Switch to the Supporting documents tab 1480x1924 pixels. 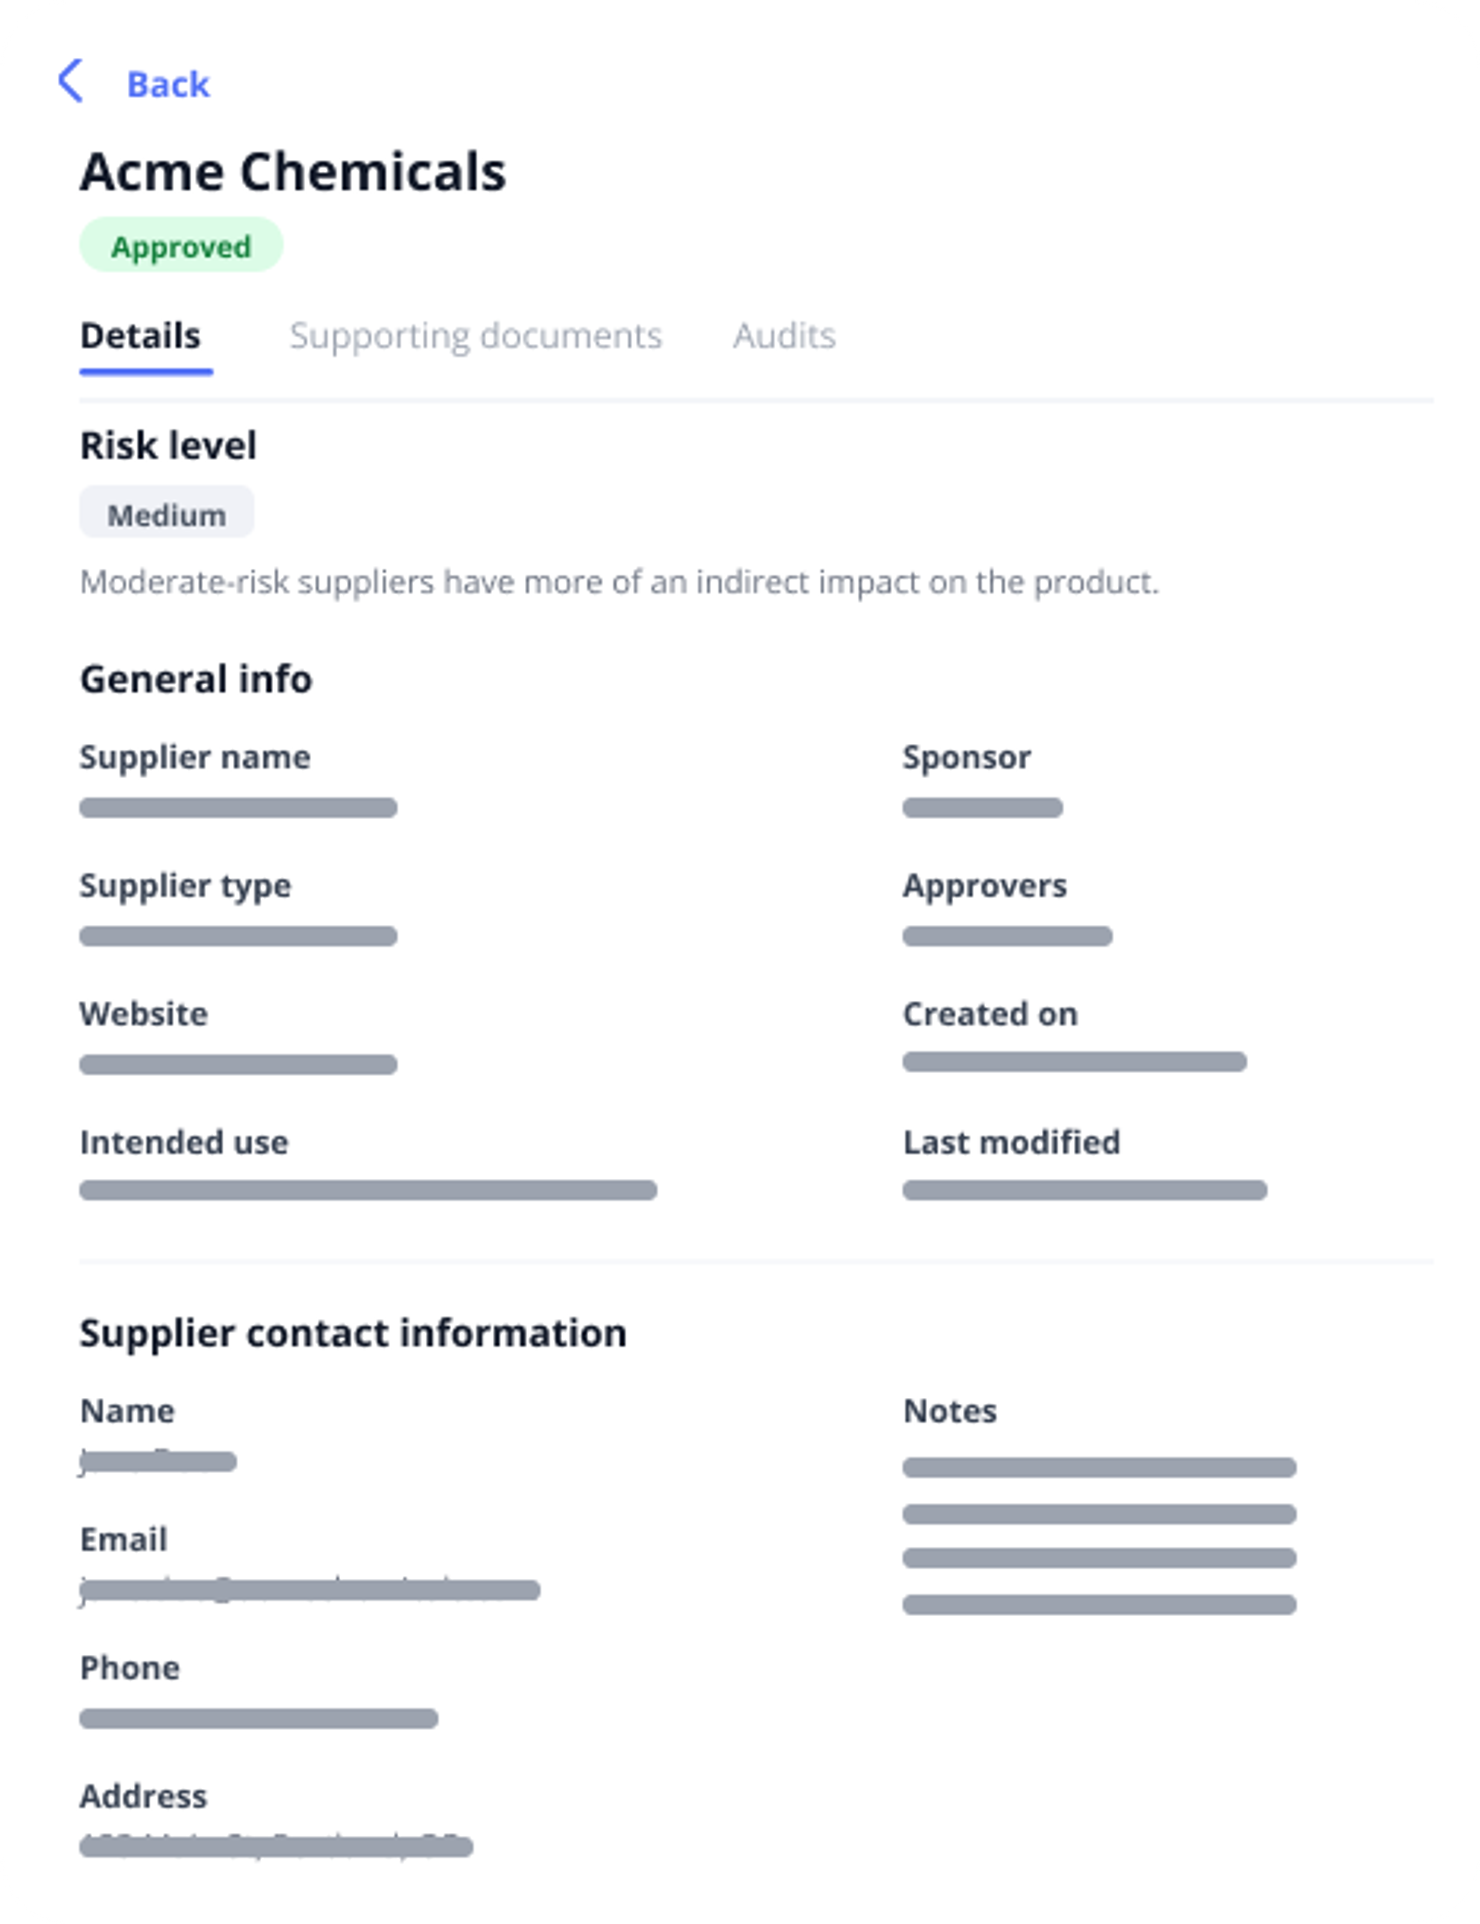(476, 336)
